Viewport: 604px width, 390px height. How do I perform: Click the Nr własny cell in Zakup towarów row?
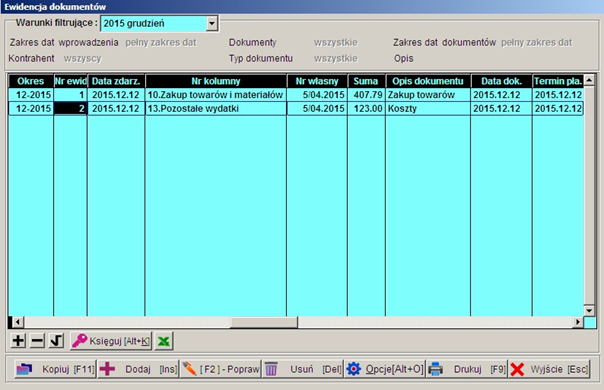click(x=317, y=95)
